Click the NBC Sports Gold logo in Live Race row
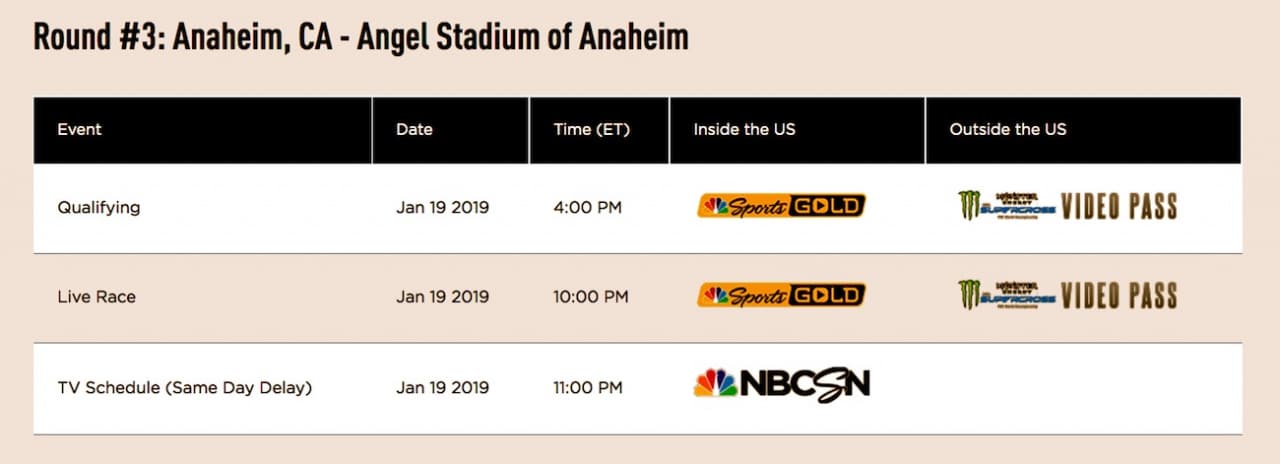Image resolution: width=1280 pixels, height=464 pixels. (x=781, y=295)
